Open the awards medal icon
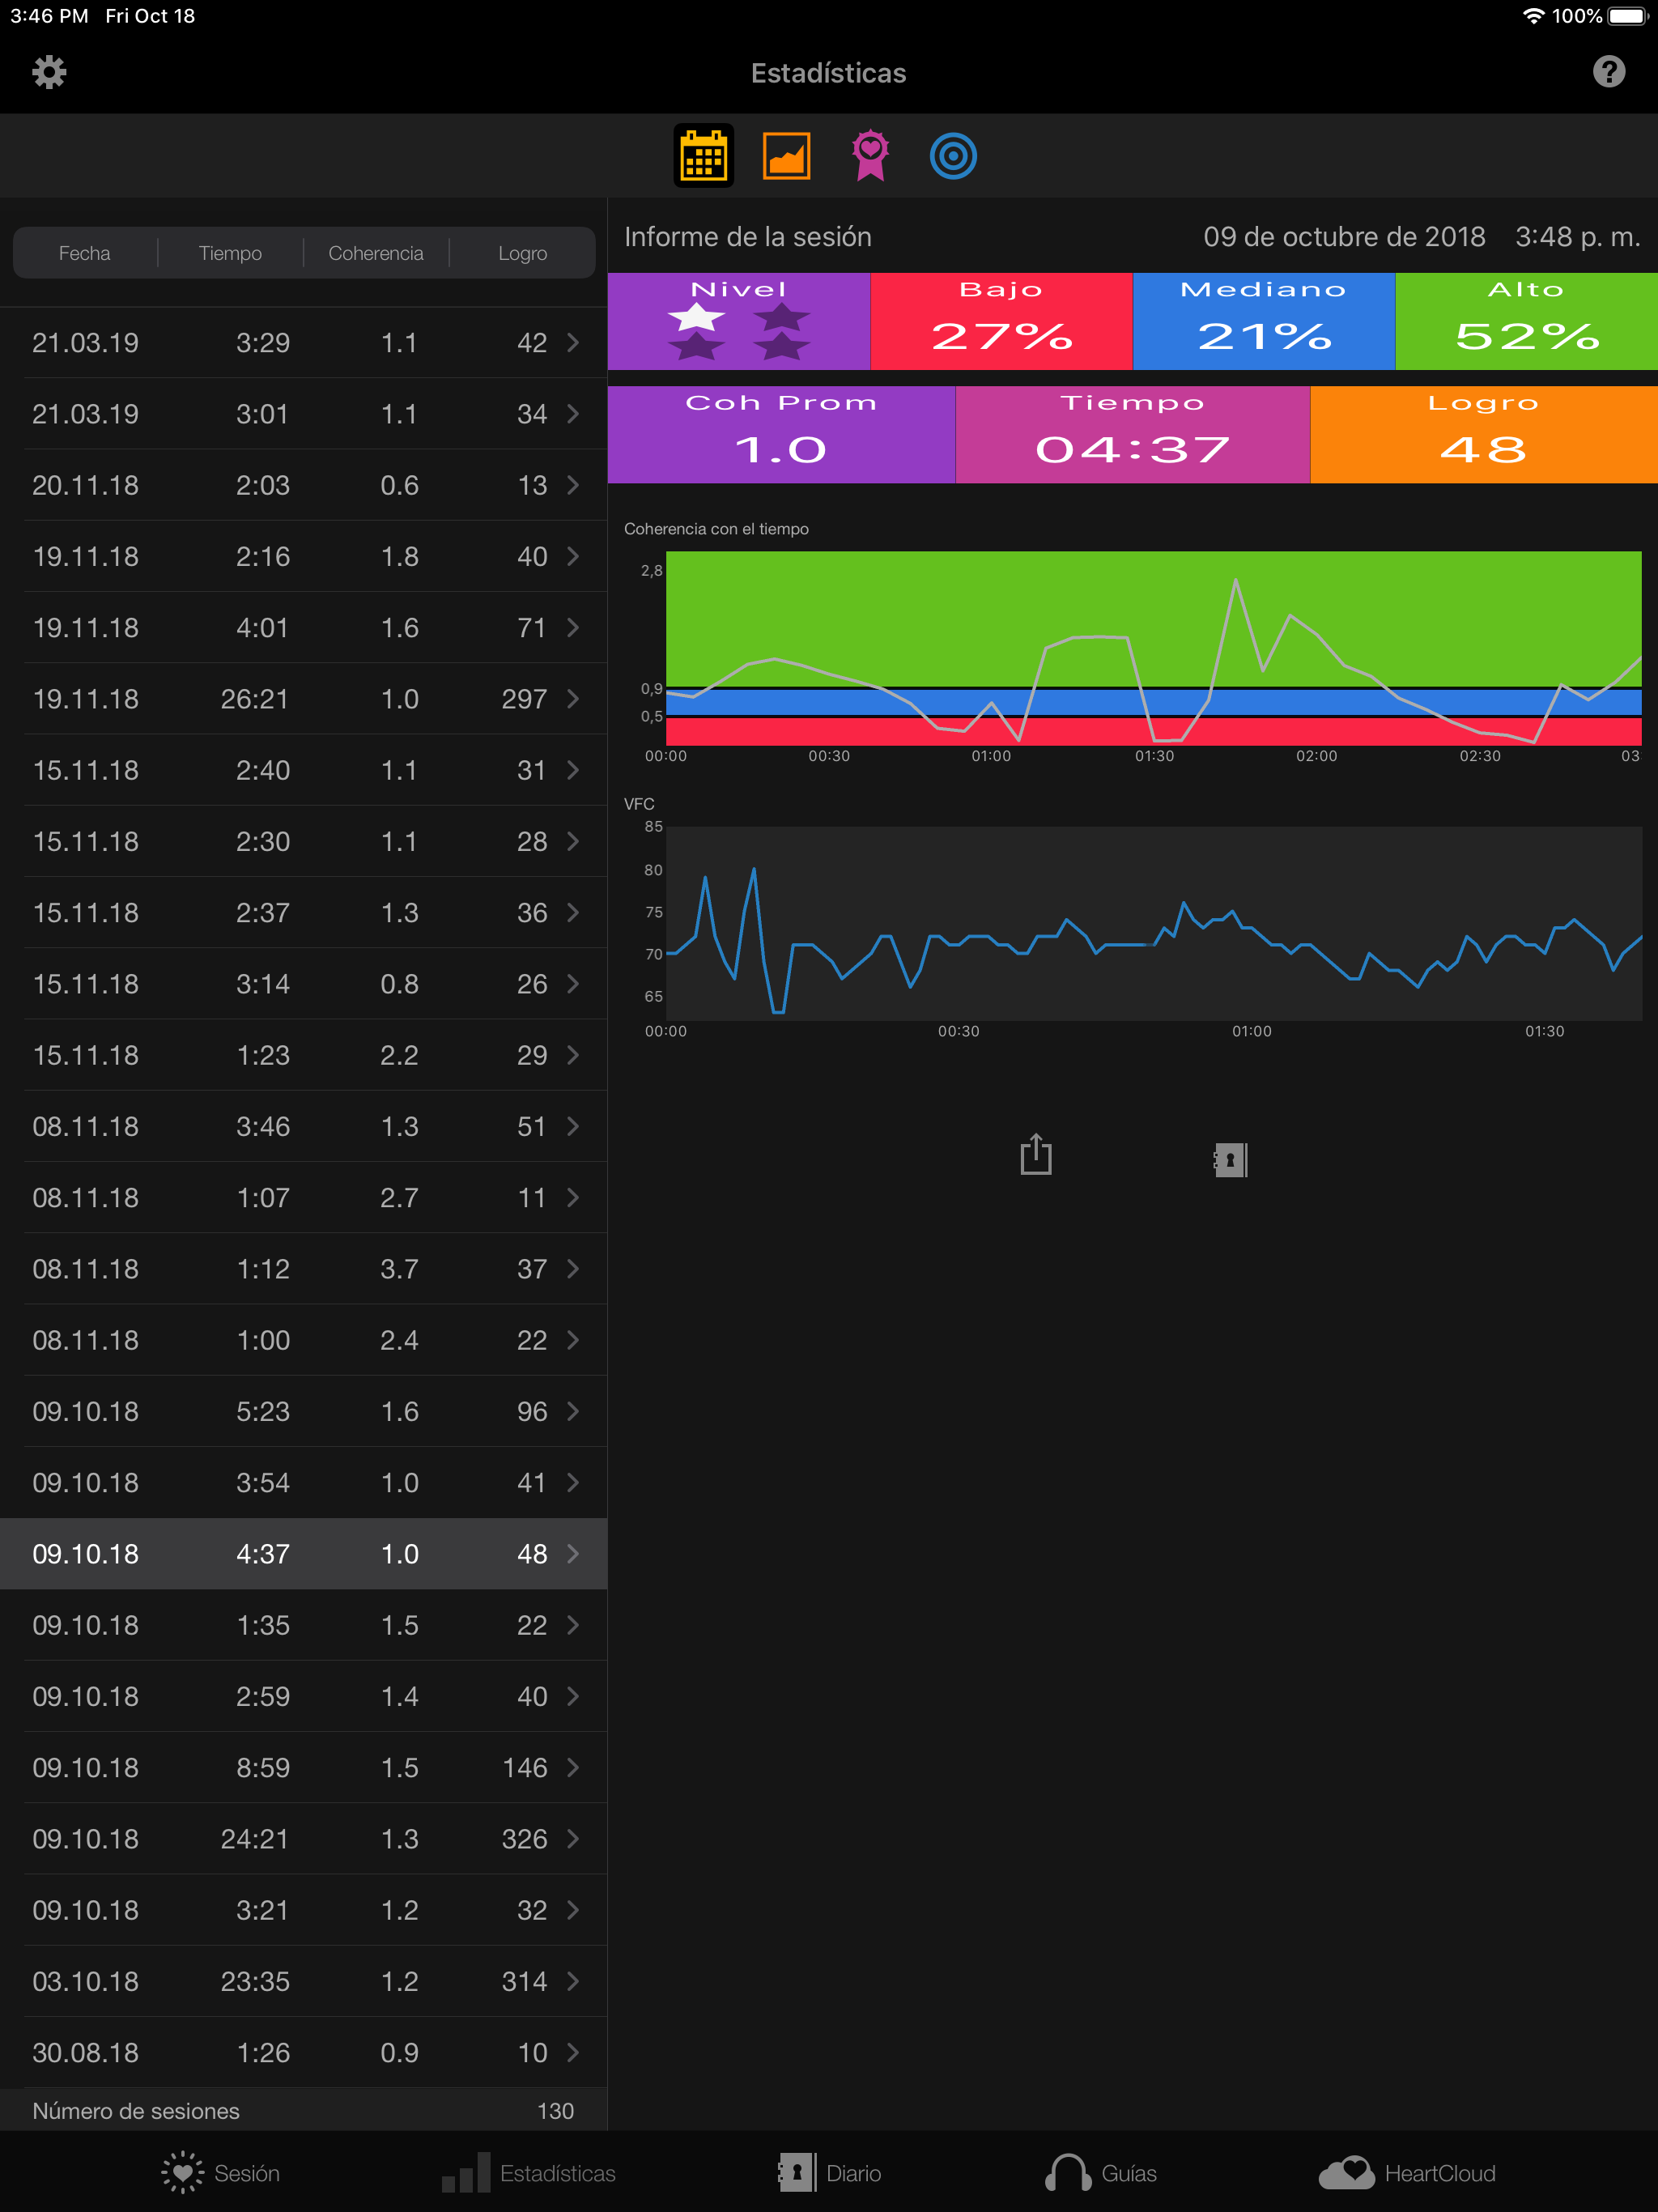This screenshot has width=1658, height=2212. [869, 155]
